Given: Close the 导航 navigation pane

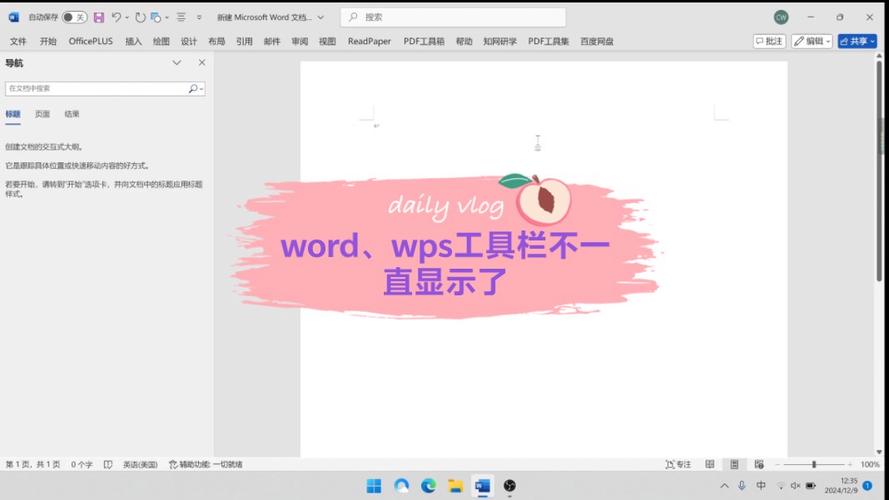Looking at the screenshot, I should point(202,63).
